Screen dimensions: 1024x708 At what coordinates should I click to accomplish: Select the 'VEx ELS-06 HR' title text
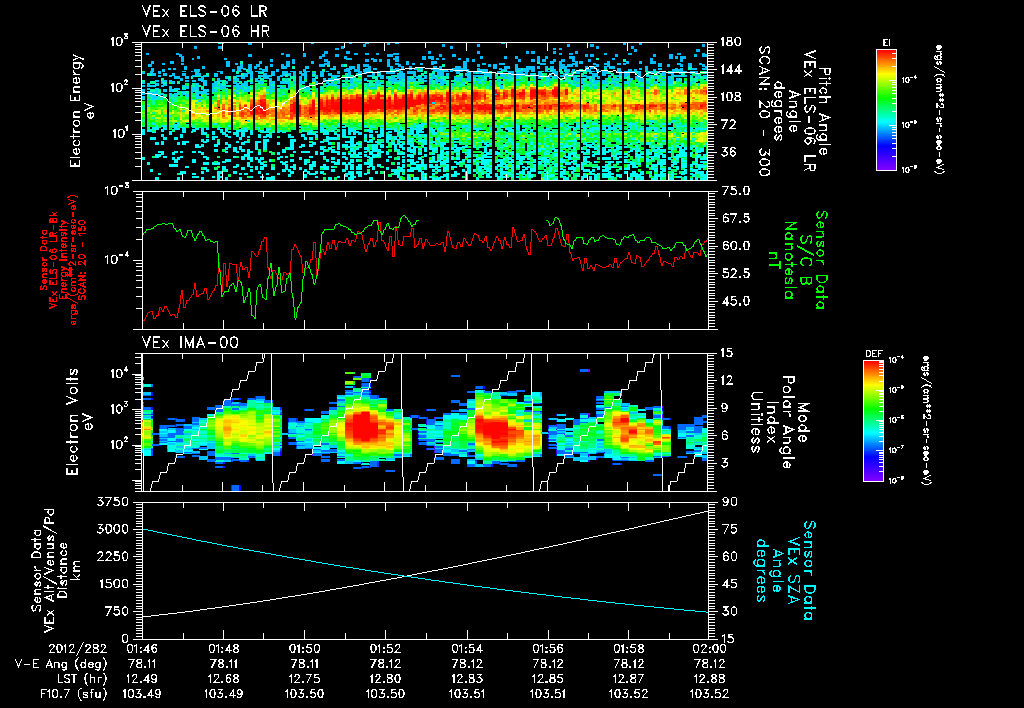click(x=205, y=31)
